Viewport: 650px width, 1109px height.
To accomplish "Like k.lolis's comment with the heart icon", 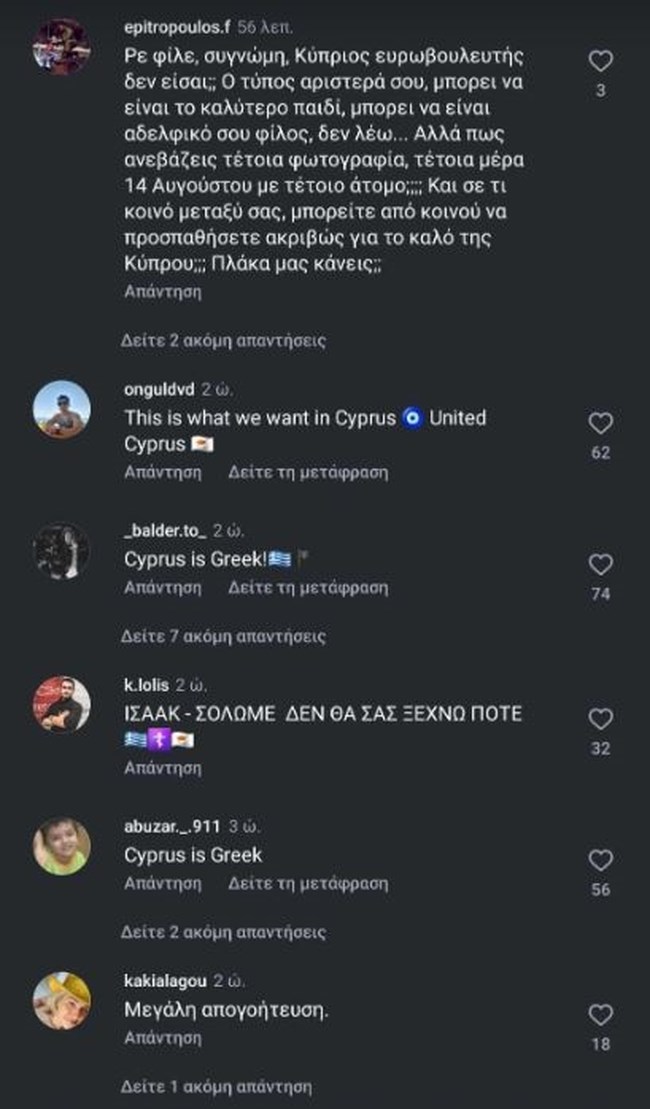I will 600,719.
